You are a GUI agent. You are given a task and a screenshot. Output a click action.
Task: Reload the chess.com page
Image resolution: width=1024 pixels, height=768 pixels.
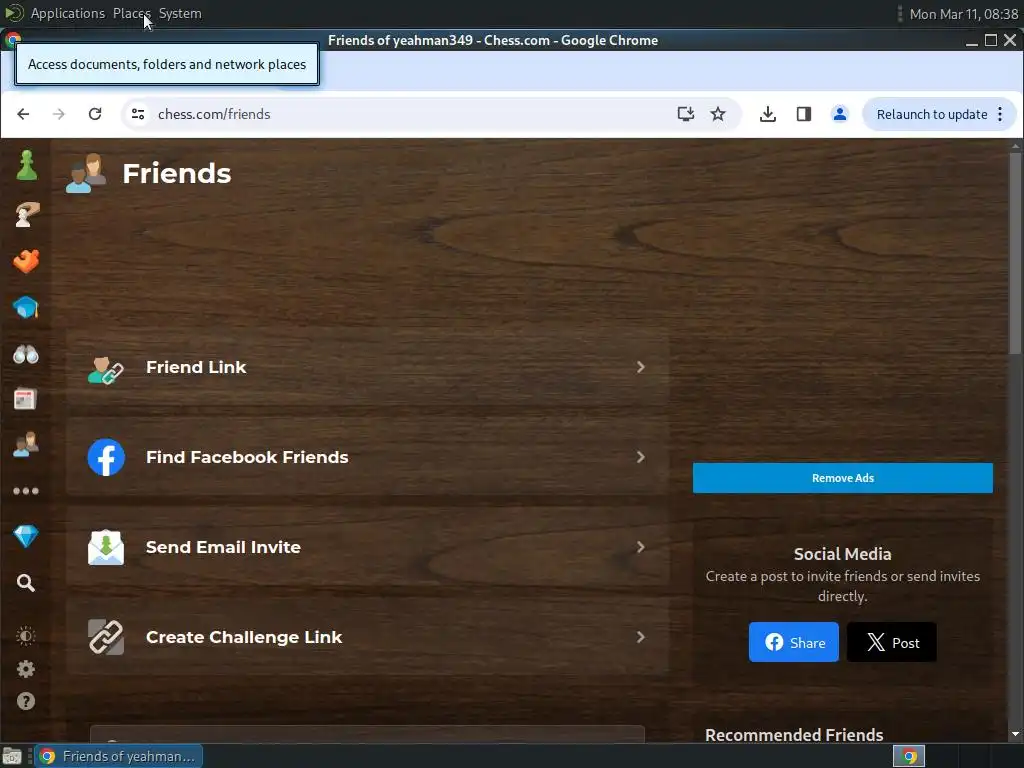pyautogui.click(x=95, y=114)
